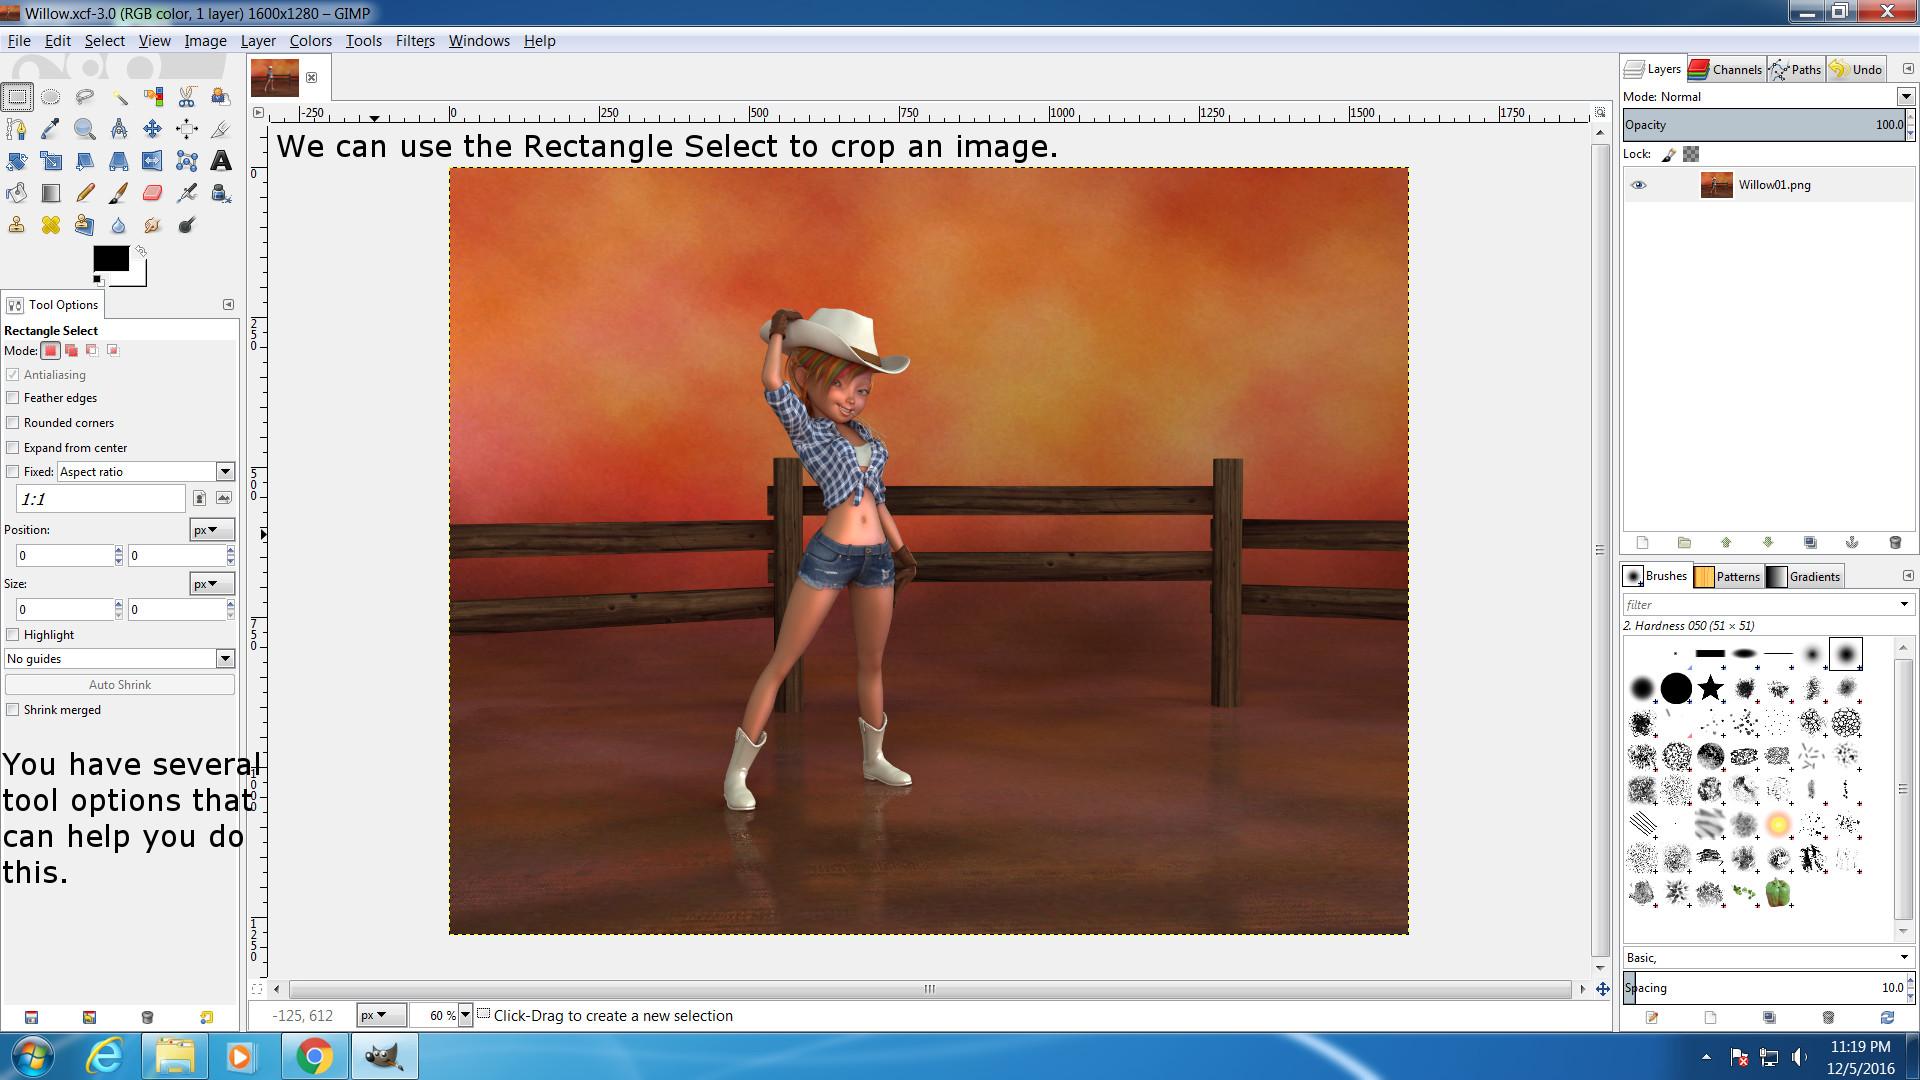
Task: Select the Heal tool bandage icon
Action: coord(51,225)
